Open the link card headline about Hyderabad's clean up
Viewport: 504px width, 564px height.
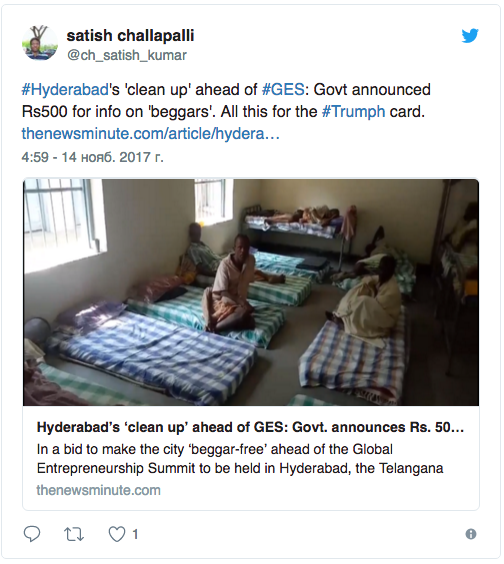point(250,427)
